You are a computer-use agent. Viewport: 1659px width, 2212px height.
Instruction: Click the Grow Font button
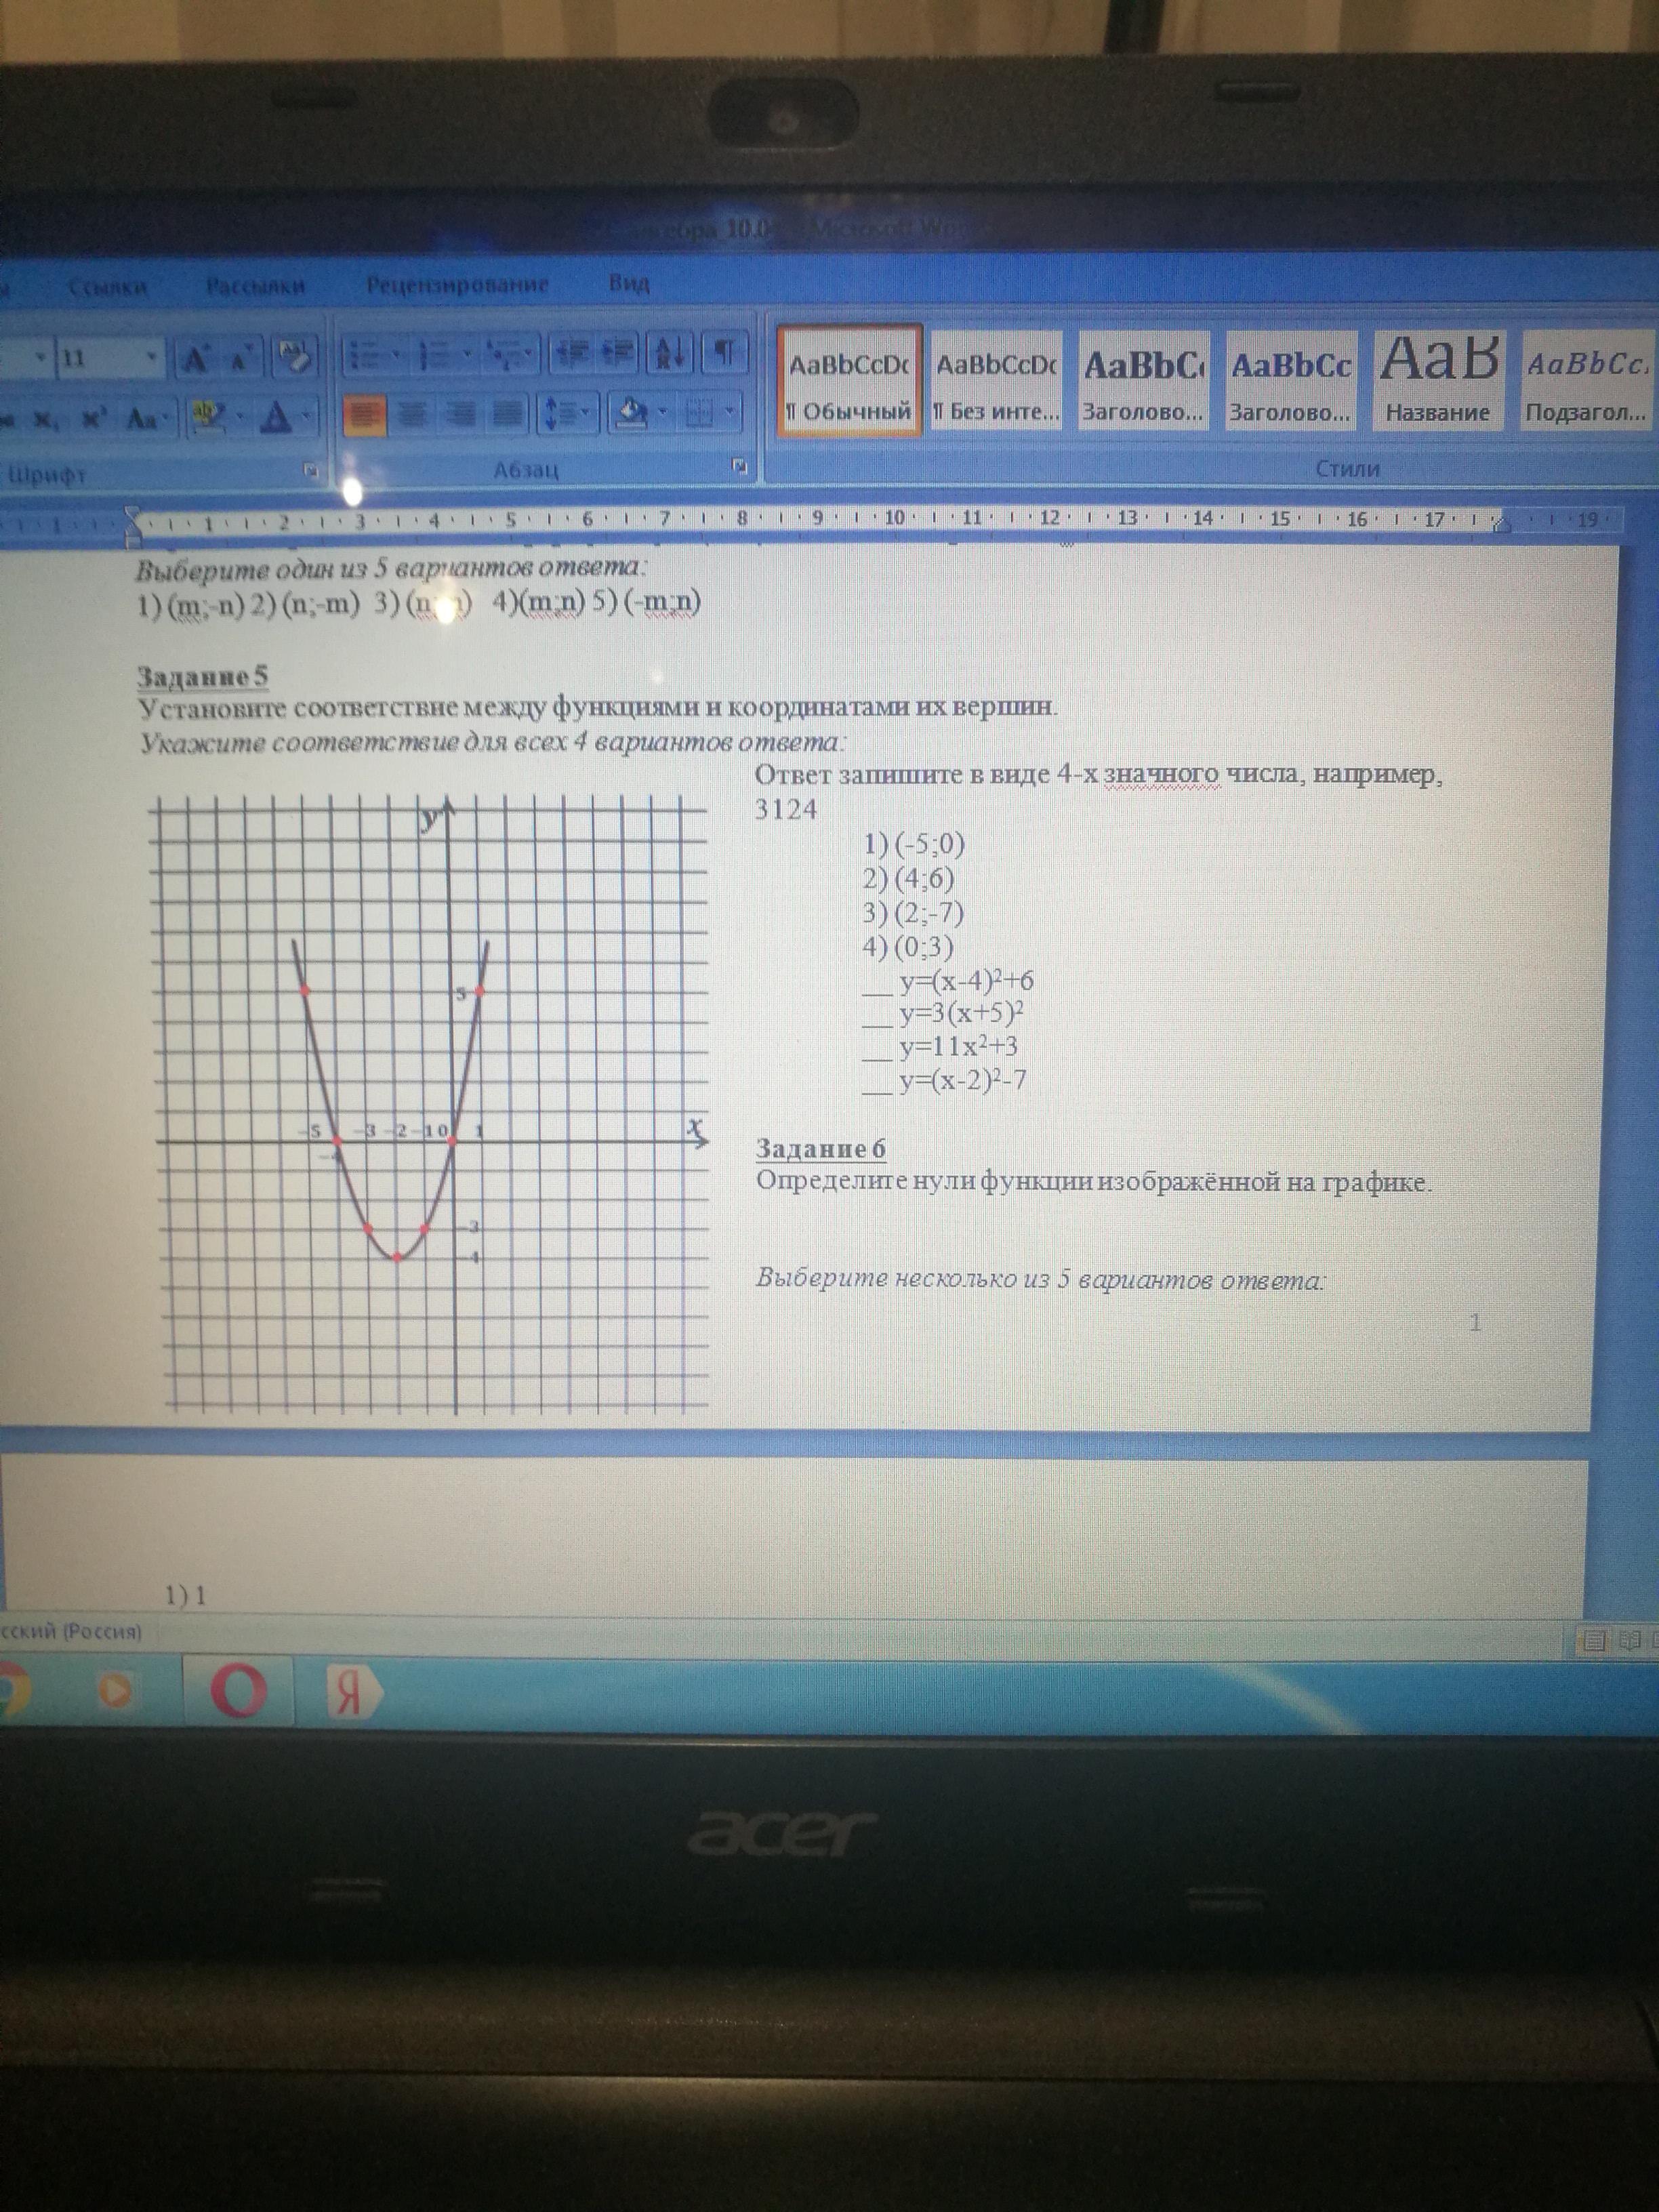[196, 357]
